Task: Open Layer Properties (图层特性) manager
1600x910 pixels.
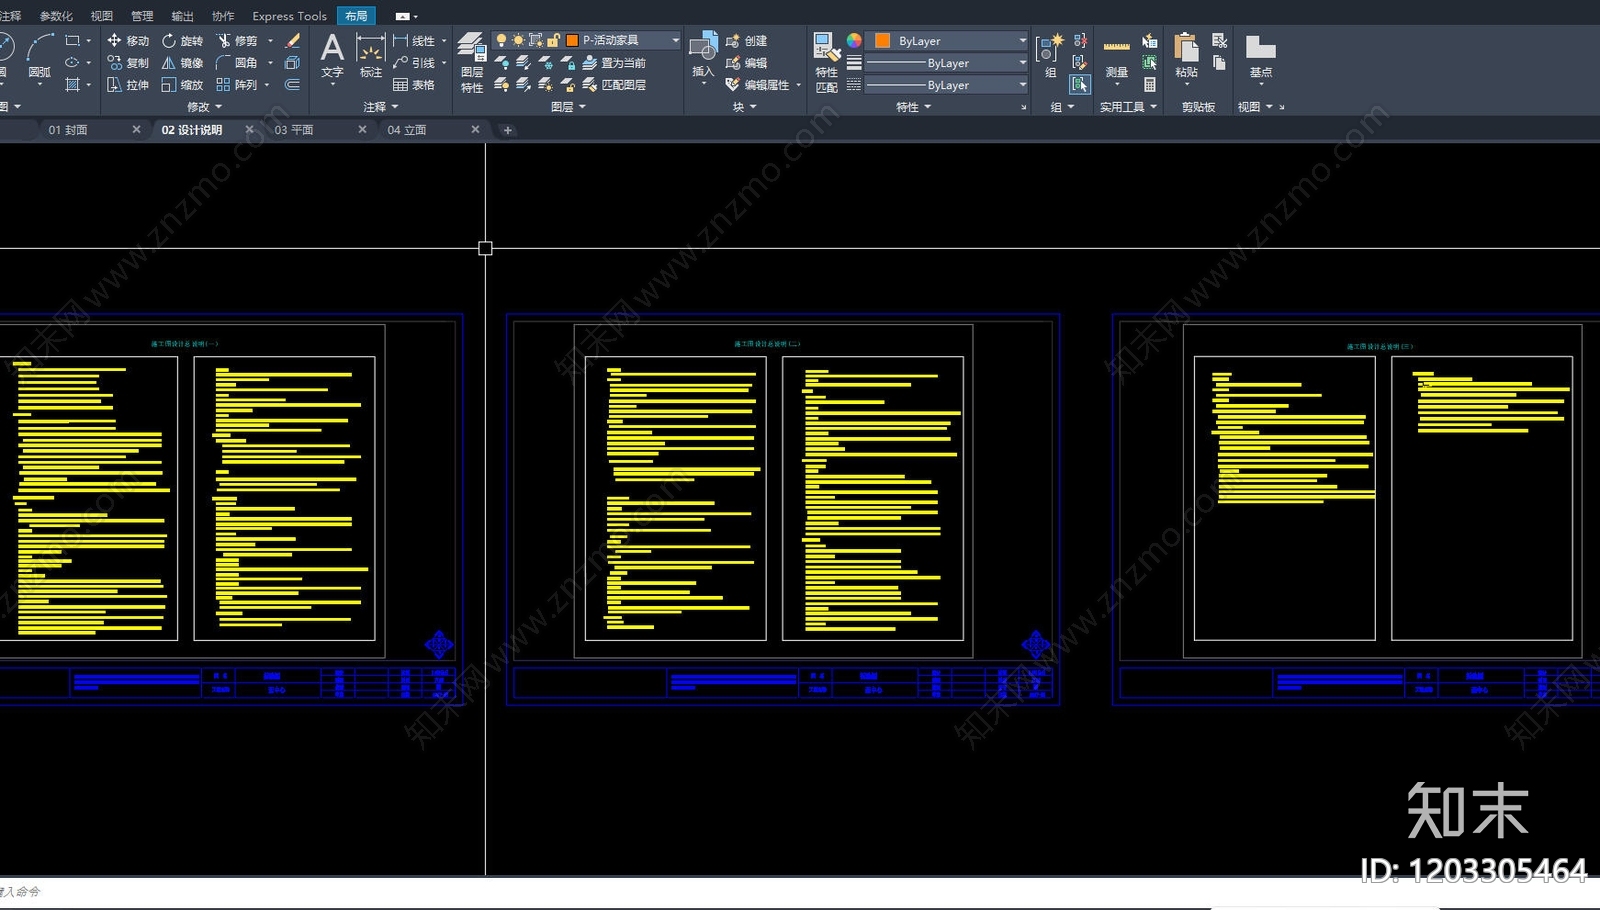Action: (472, 62)
